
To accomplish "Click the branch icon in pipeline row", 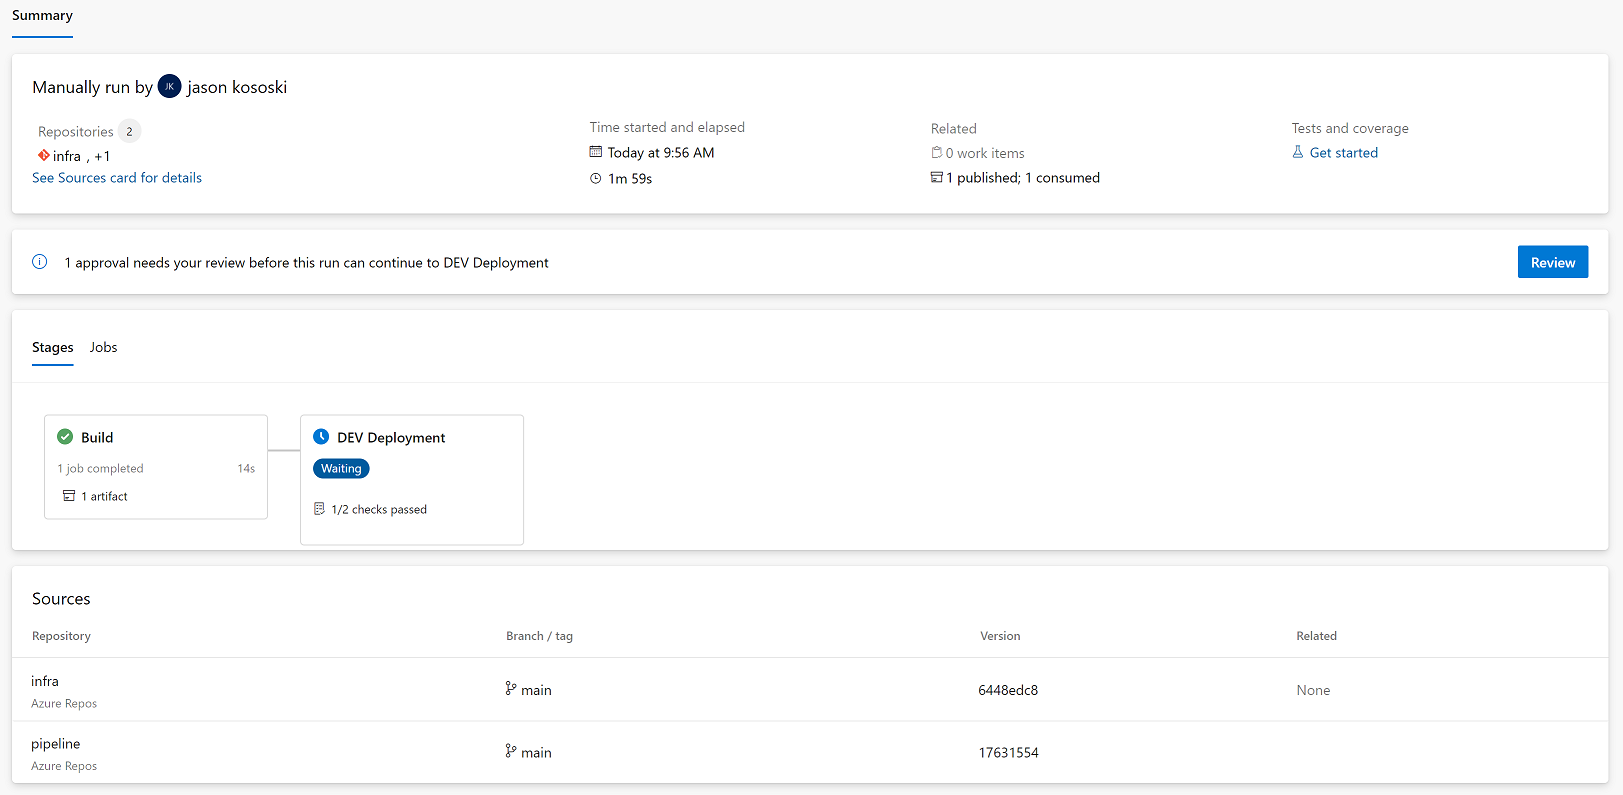I will coord(511,751).
